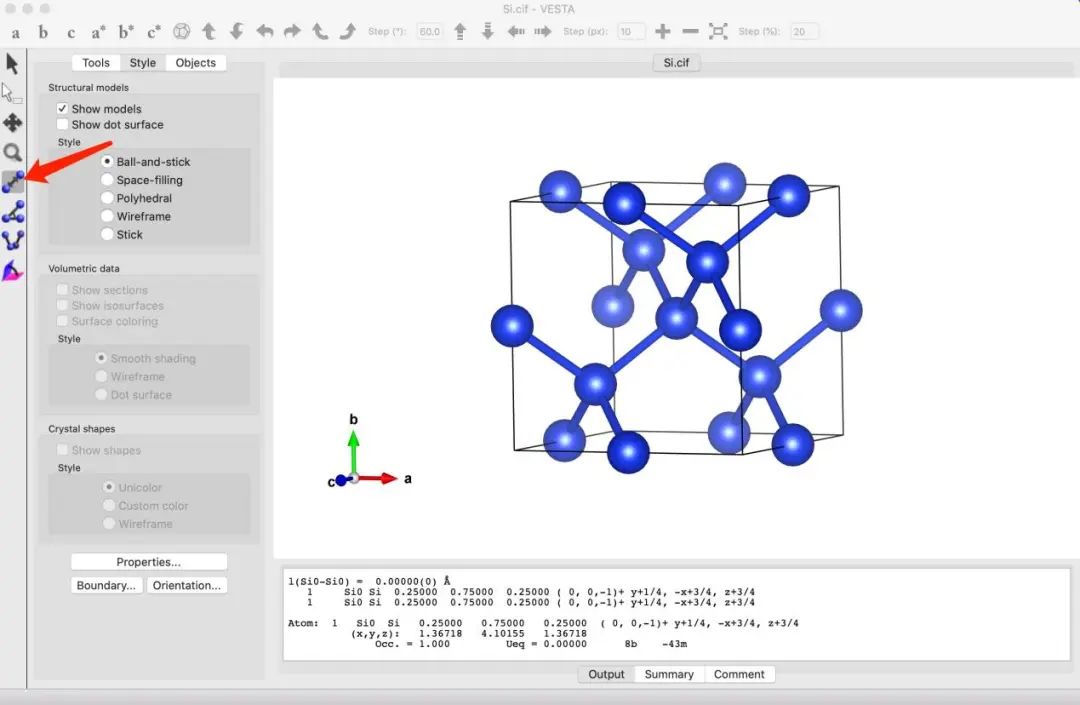1080x705 pixels.
Task: Open the Comment tab
Action: tap(739, 674)
